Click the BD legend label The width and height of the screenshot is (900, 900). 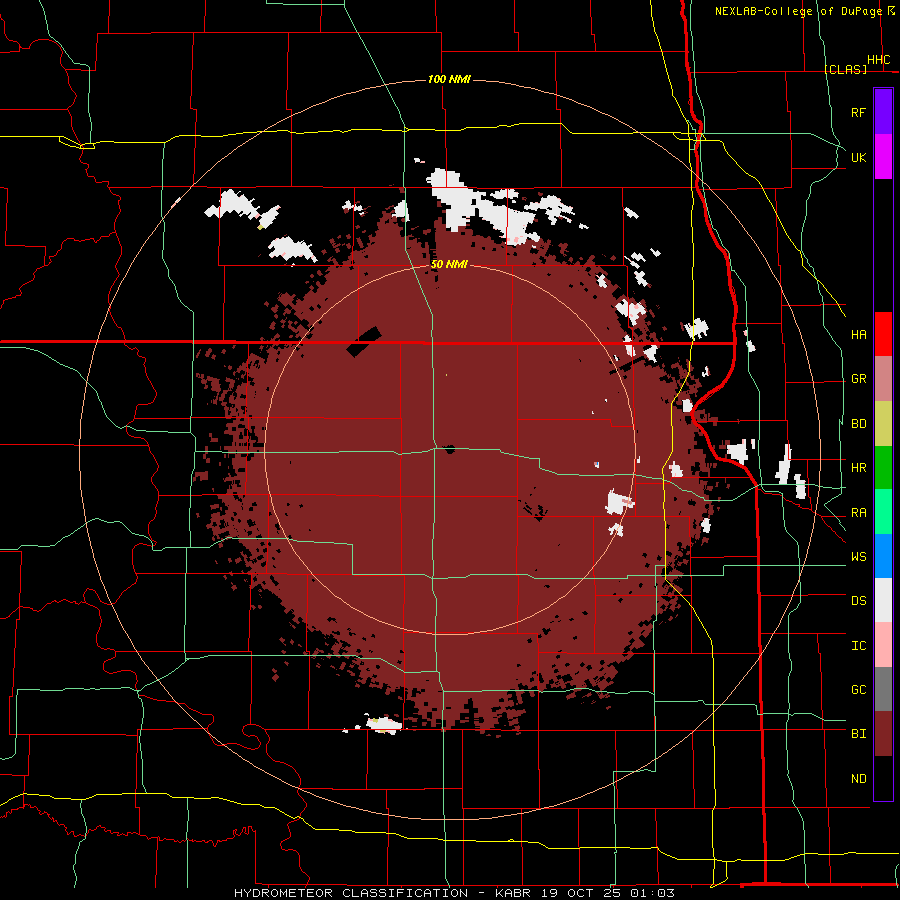858,424
